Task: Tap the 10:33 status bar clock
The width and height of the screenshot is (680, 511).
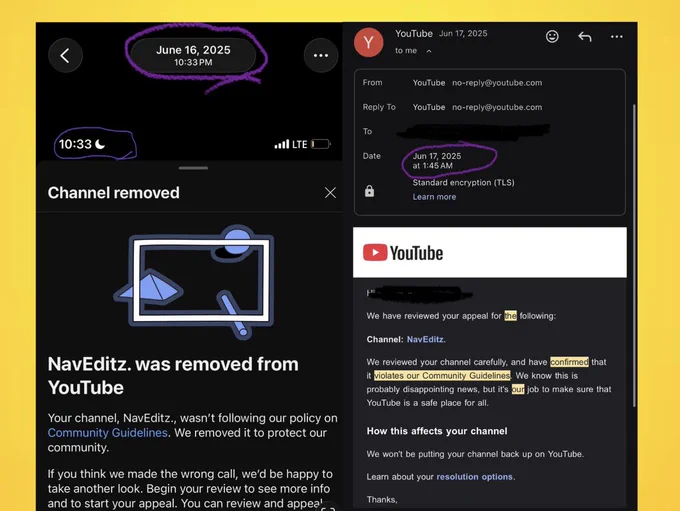Action: point(75,144)
